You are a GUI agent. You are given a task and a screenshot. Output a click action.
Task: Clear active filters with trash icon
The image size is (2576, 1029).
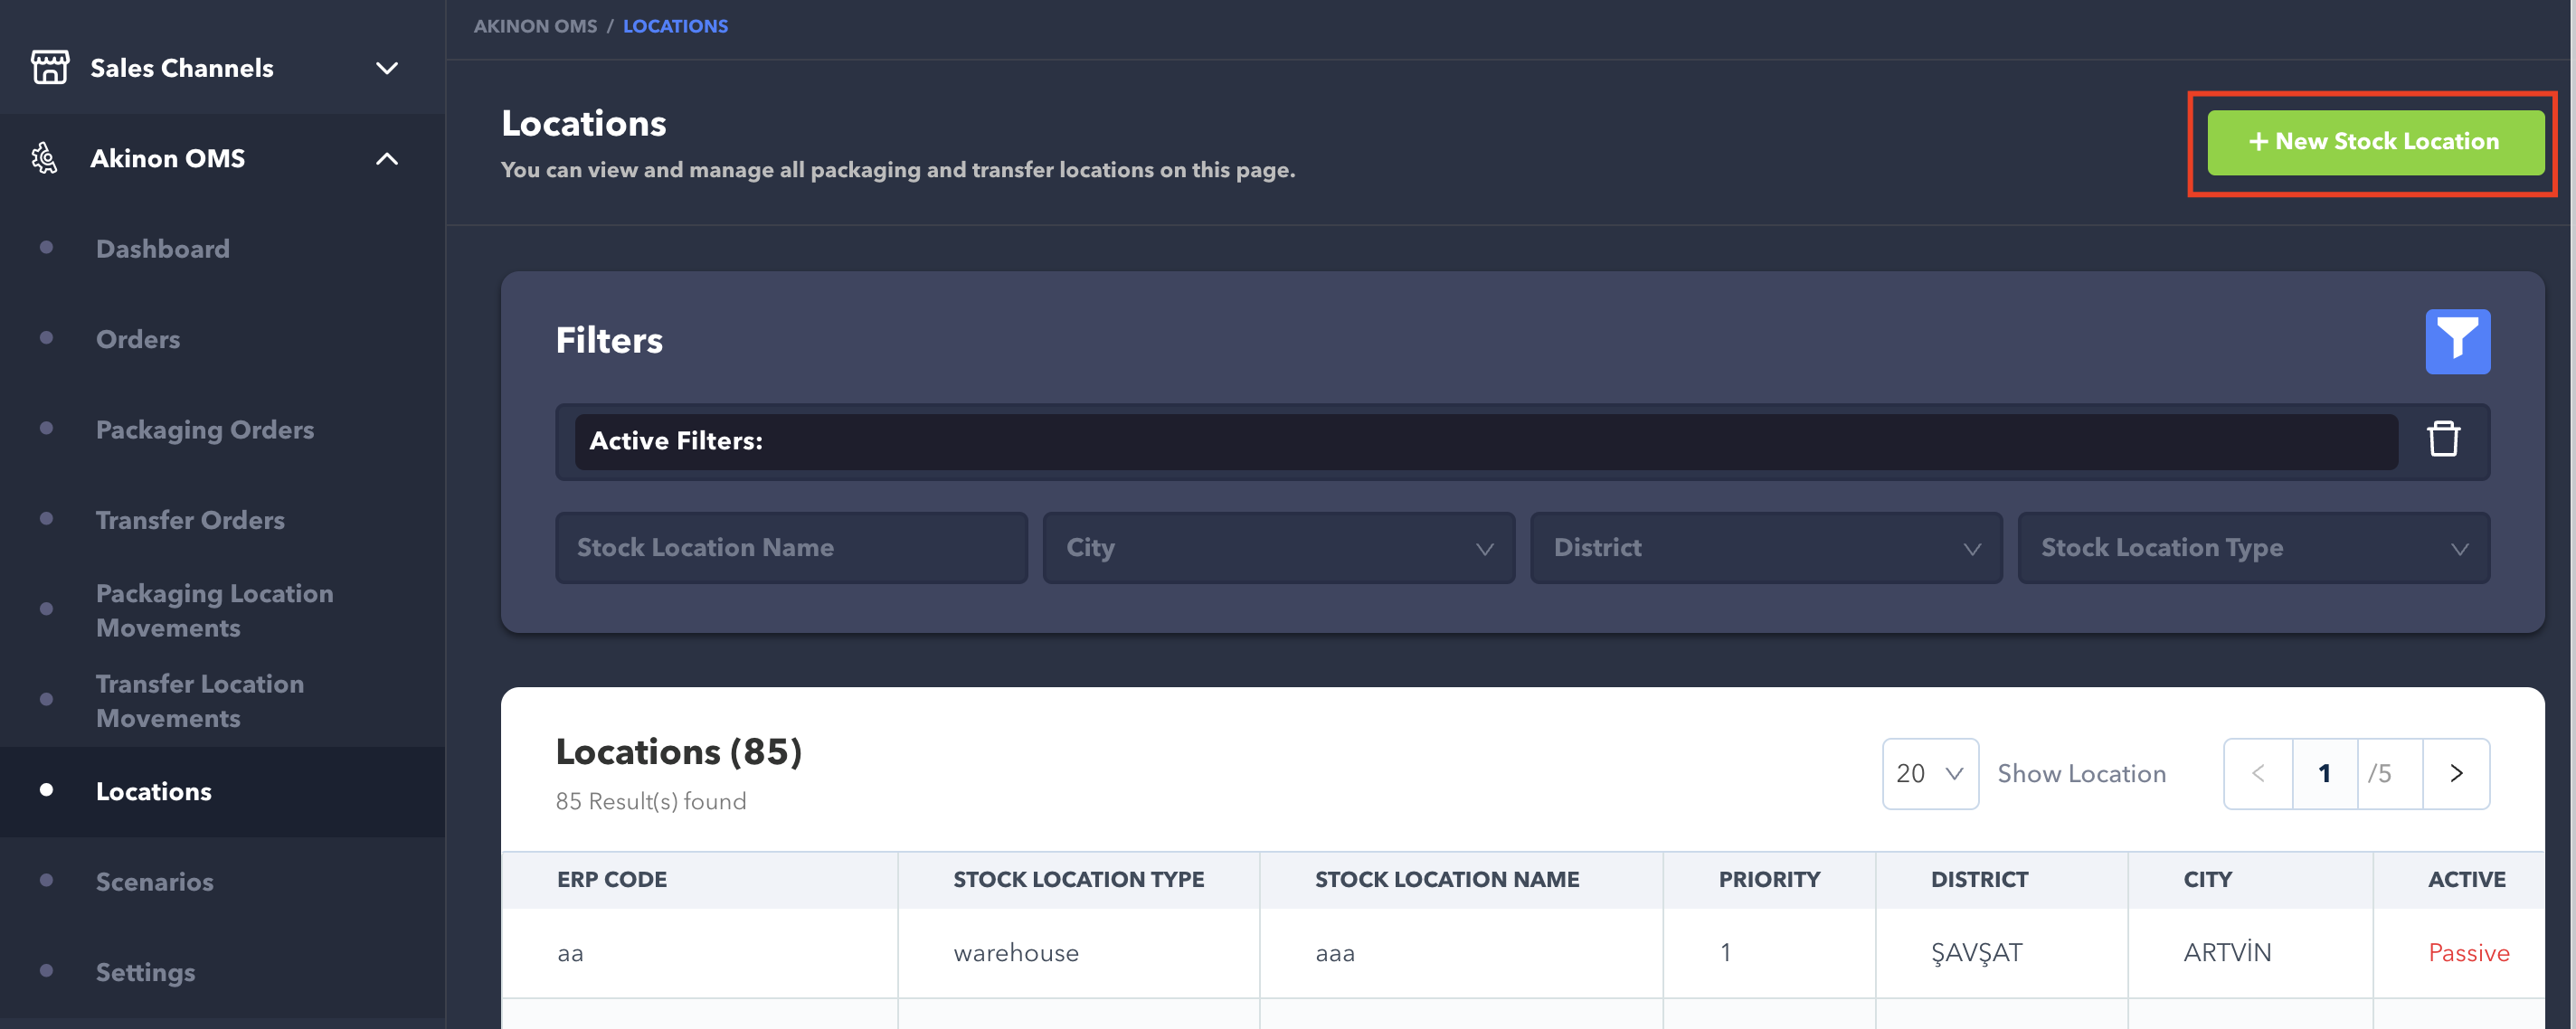pyautogui.click(x=2443, y=440)
